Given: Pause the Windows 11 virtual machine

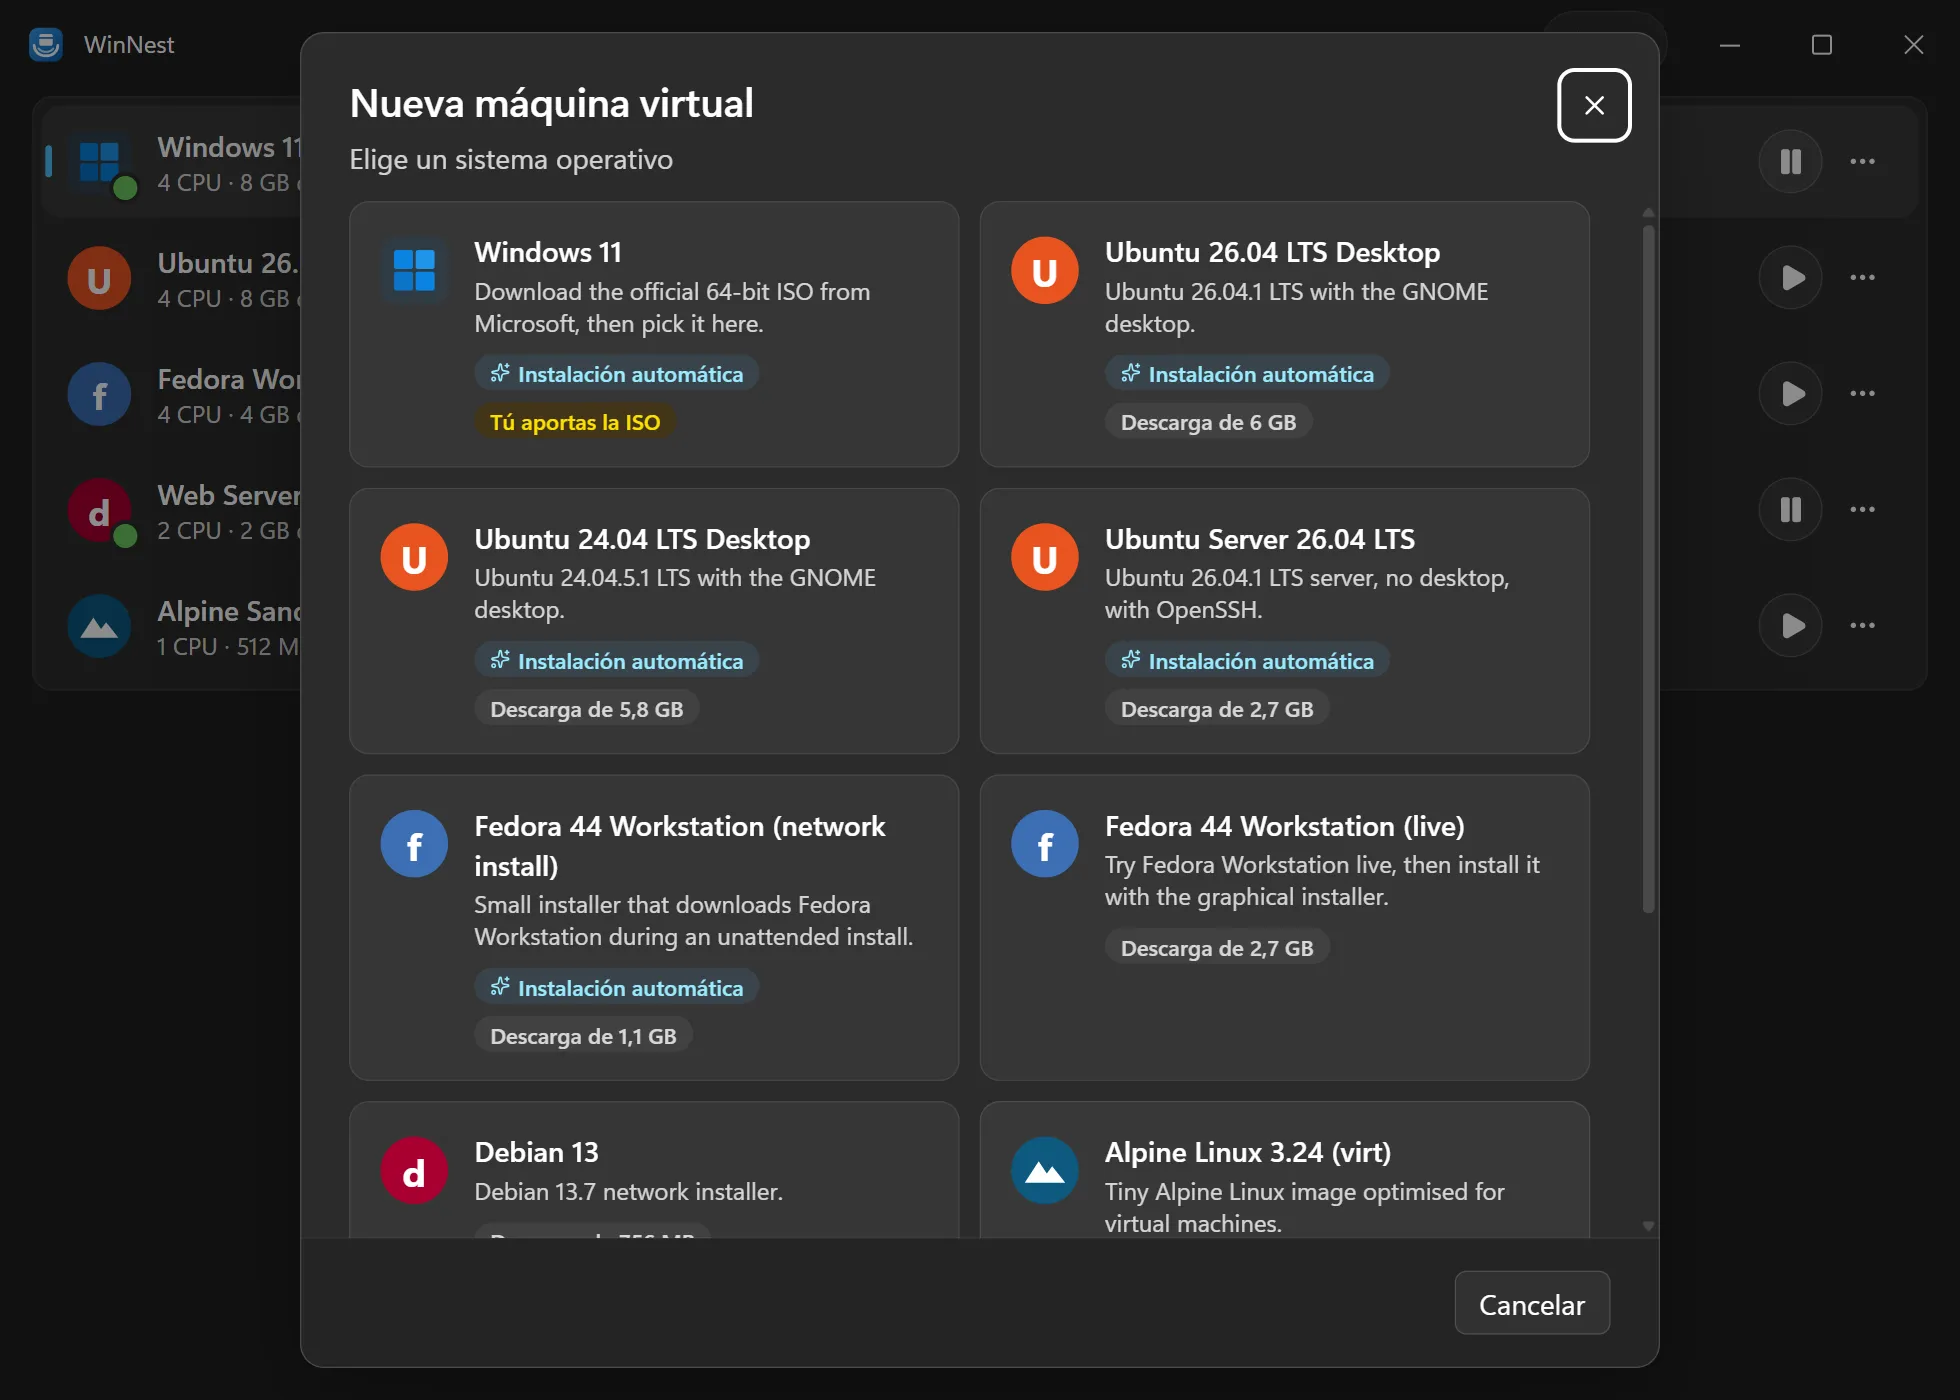Looking at the screenshot, I should 1790,161.
